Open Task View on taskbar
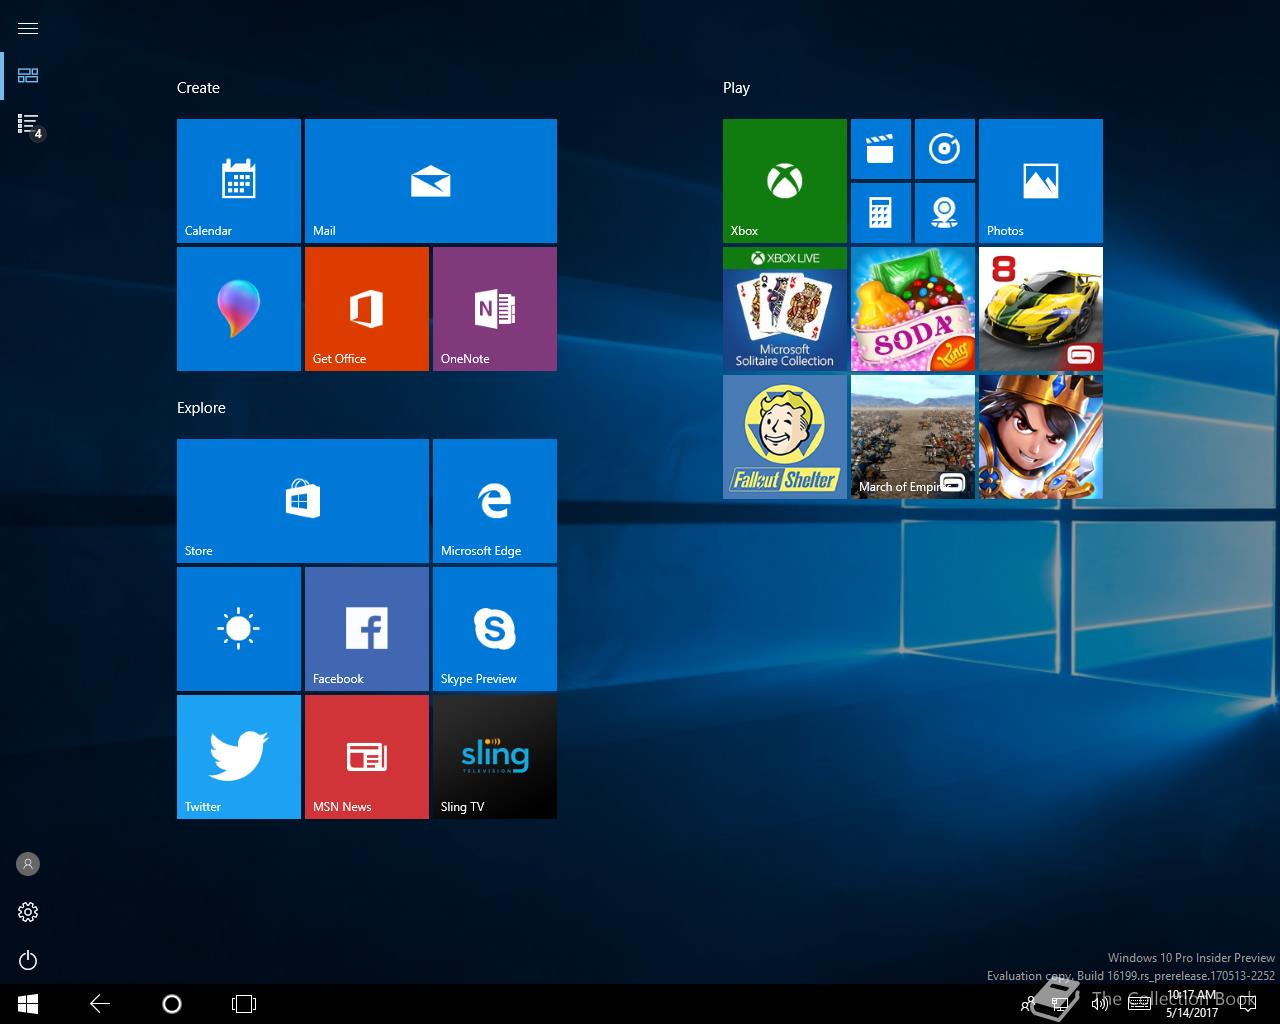 (x=244, y=1004)
